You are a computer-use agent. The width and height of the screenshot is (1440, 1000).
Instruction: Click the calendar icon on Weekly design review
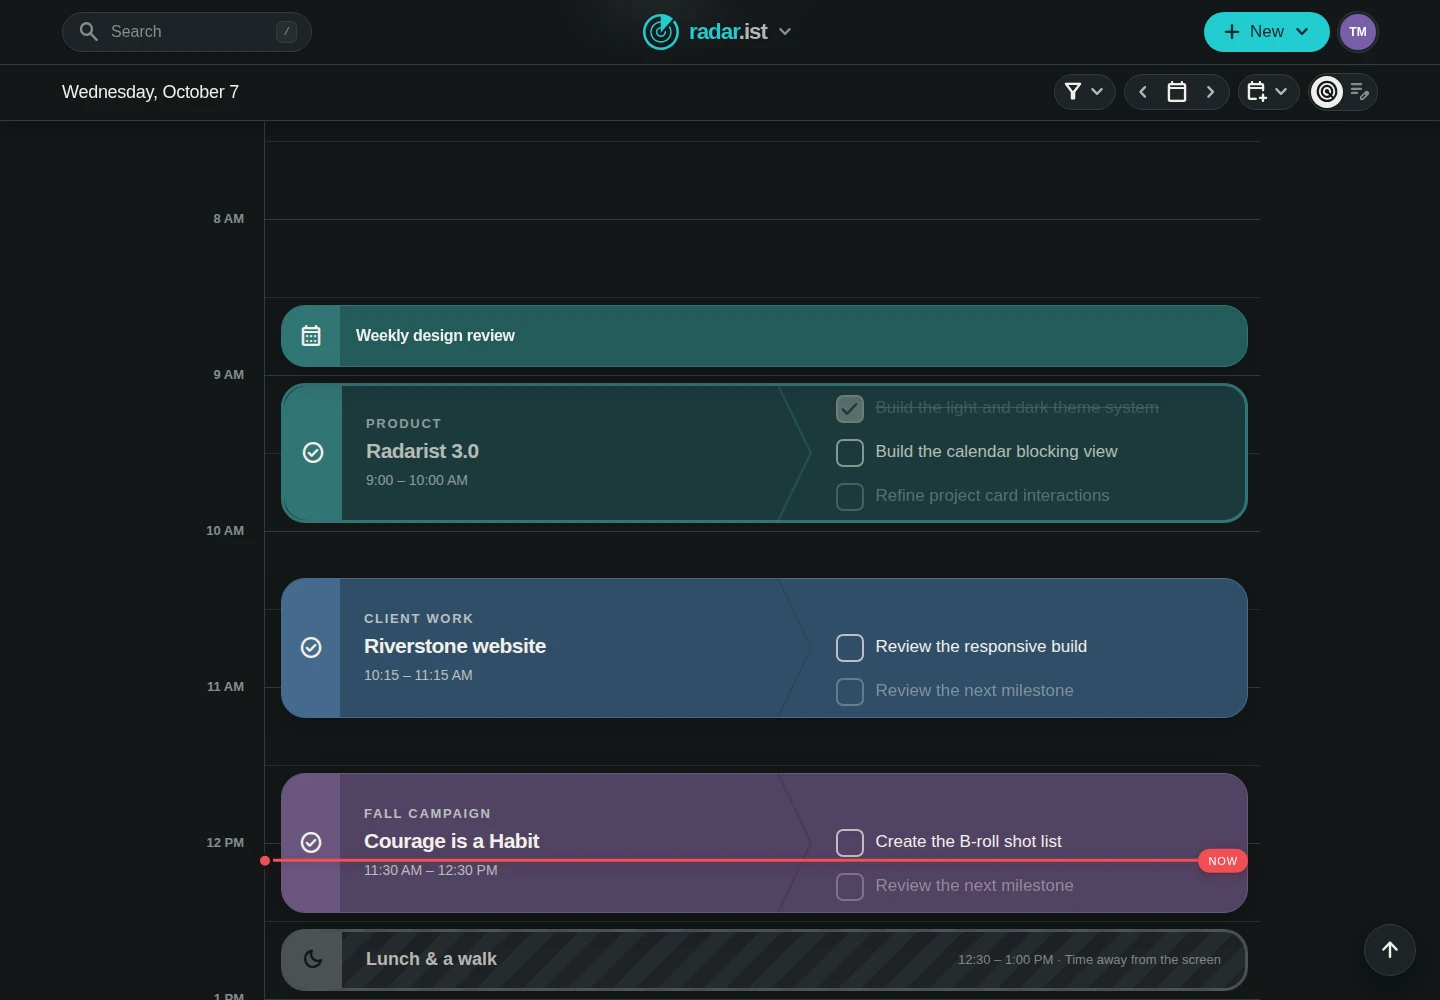click(x=311, y=336)
